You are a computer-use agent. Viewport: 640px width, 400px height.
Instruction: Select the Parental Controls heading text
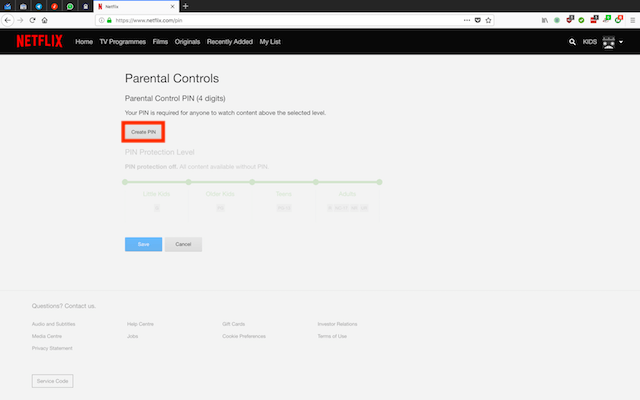[172, 78]
